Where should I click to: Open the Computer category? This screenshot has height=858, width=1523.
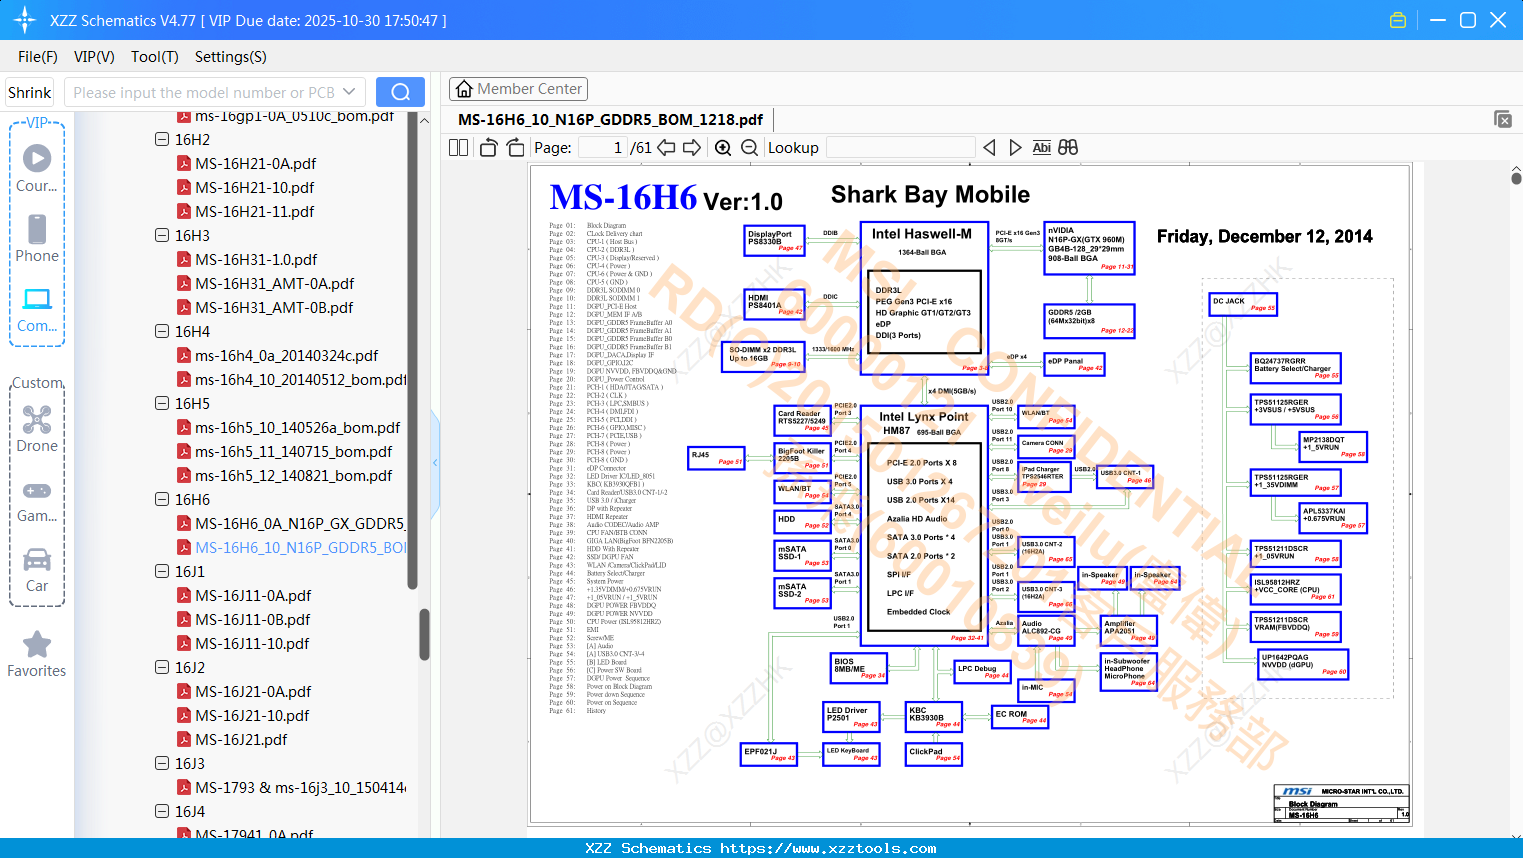point(37,309)
